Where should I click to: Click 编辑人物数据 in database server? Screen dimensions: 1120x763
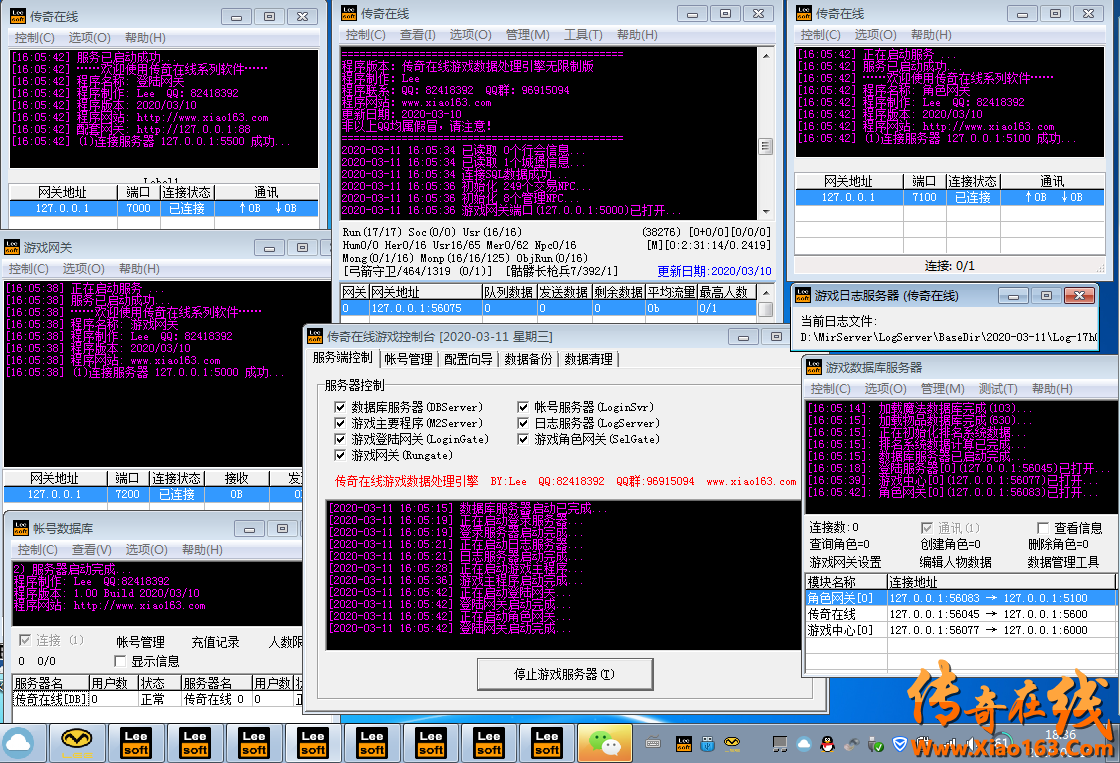tap(955, 562)
